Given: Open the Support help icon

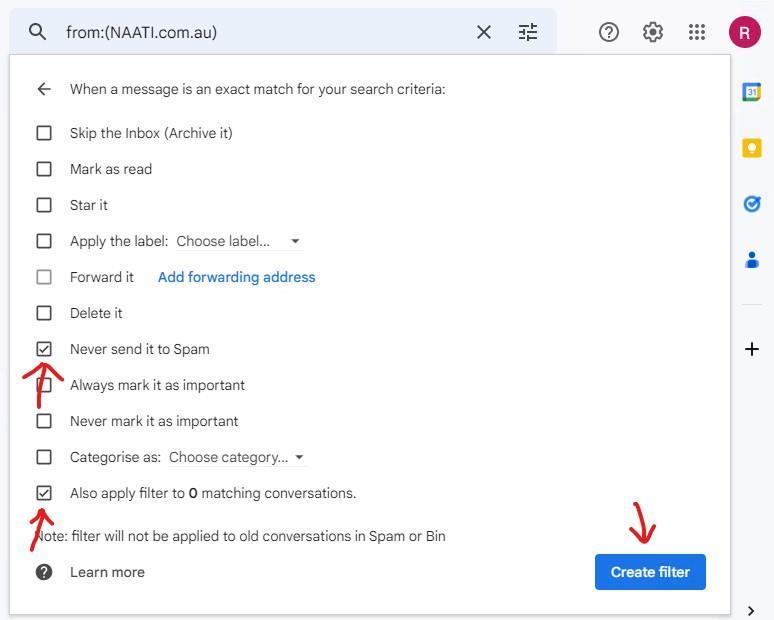Looking at the screenshot, I should [608, 32].
